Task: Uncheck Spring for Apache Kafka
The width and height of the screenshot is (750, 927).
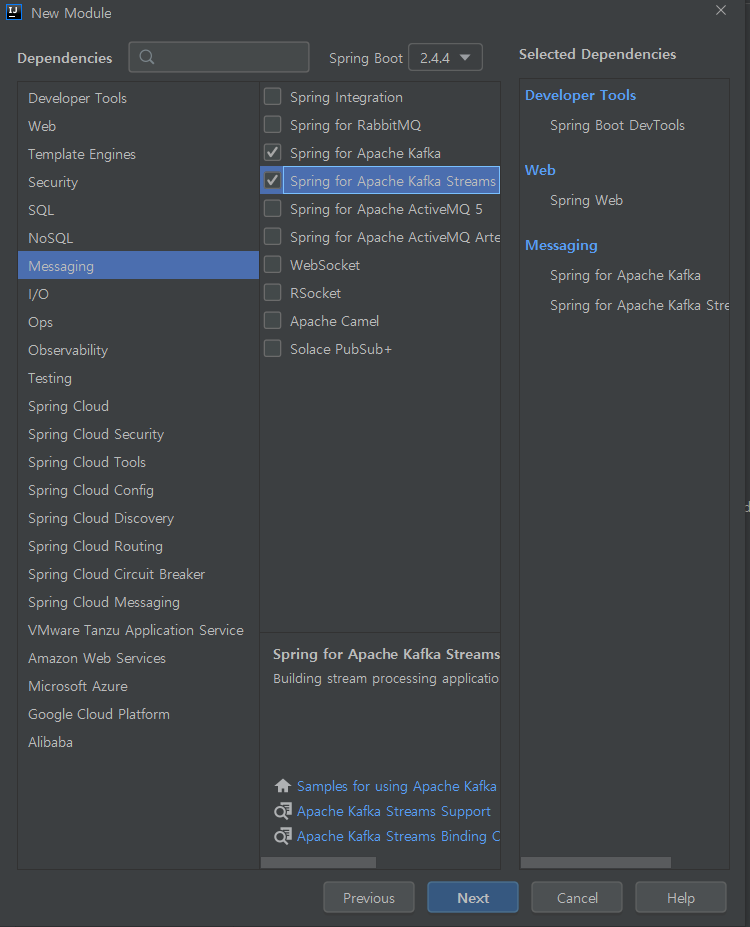Action: tap(272, 153)
